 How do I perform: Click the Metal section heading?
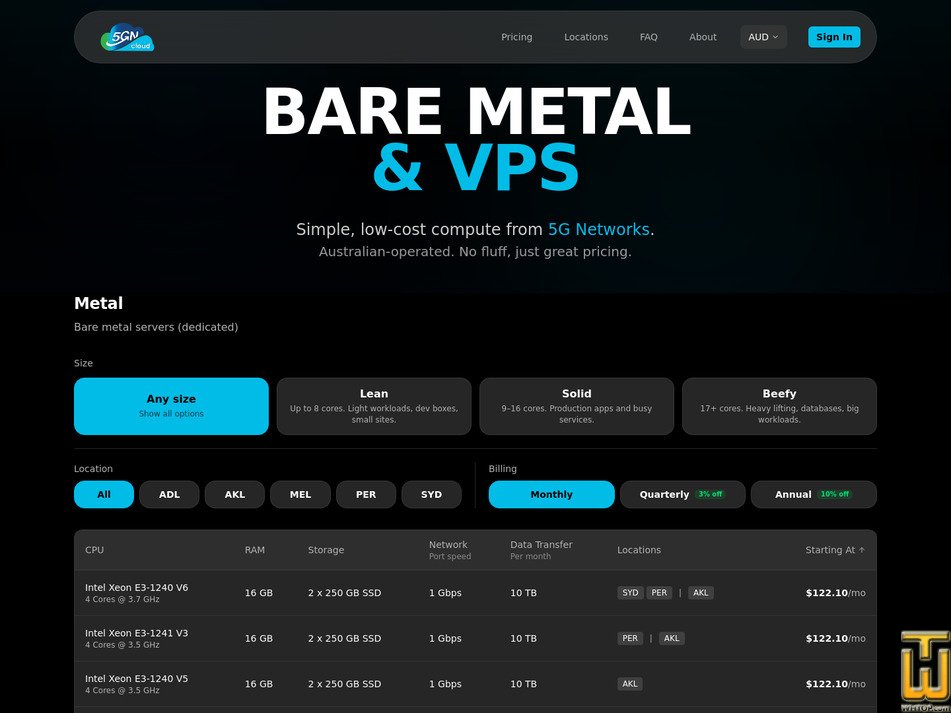(x=98, y=303)
